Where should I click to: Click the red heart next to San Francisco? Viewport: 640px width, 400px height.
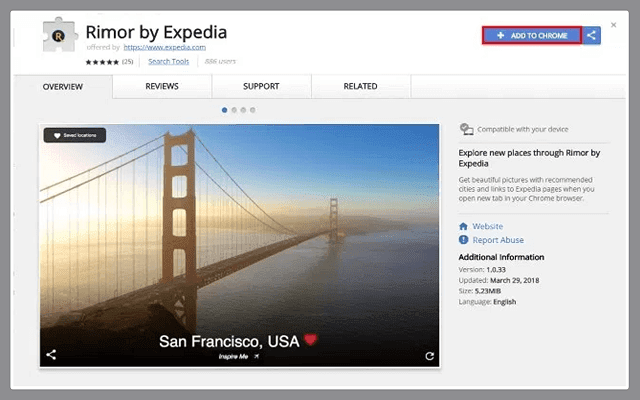click(x=310, y=340)
